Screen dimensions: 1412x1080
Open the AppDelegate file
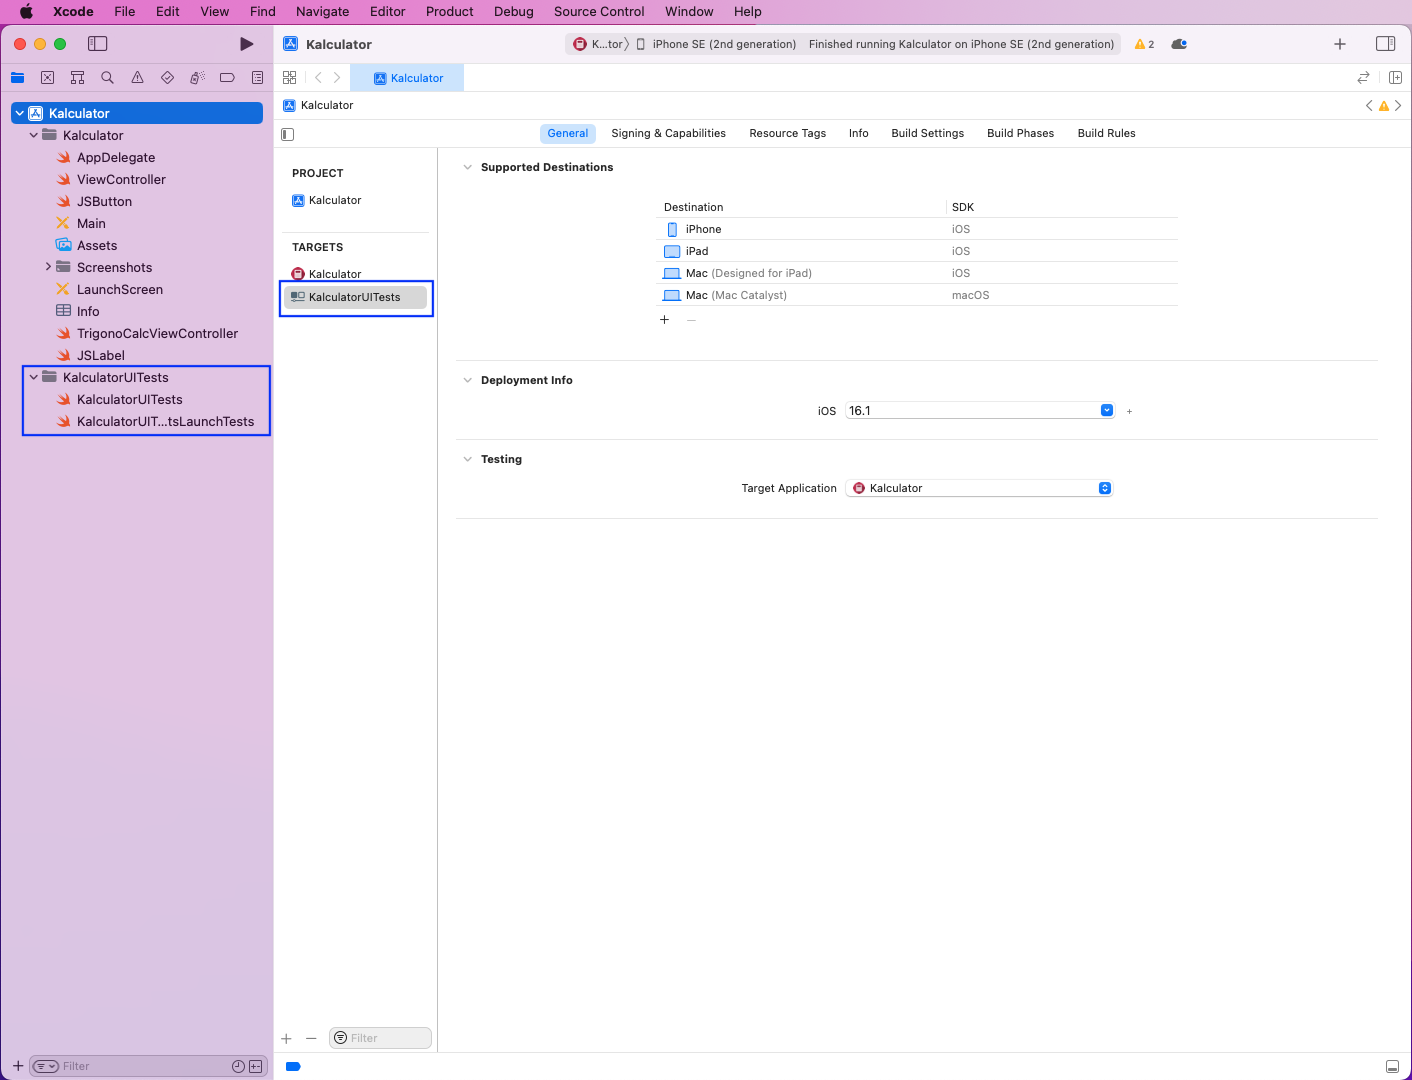pyautogui.click(x=116, y=158)
